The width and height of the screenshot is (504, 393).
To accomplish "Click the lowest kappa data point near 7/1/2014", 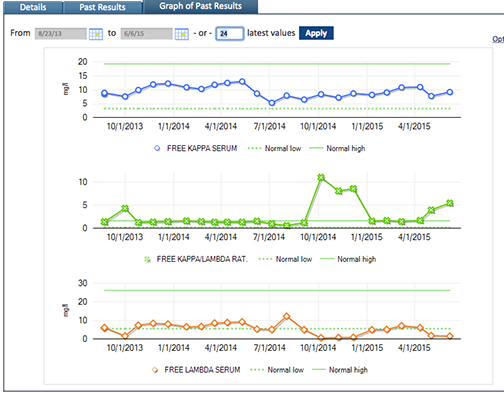I will tap(272, 103).
